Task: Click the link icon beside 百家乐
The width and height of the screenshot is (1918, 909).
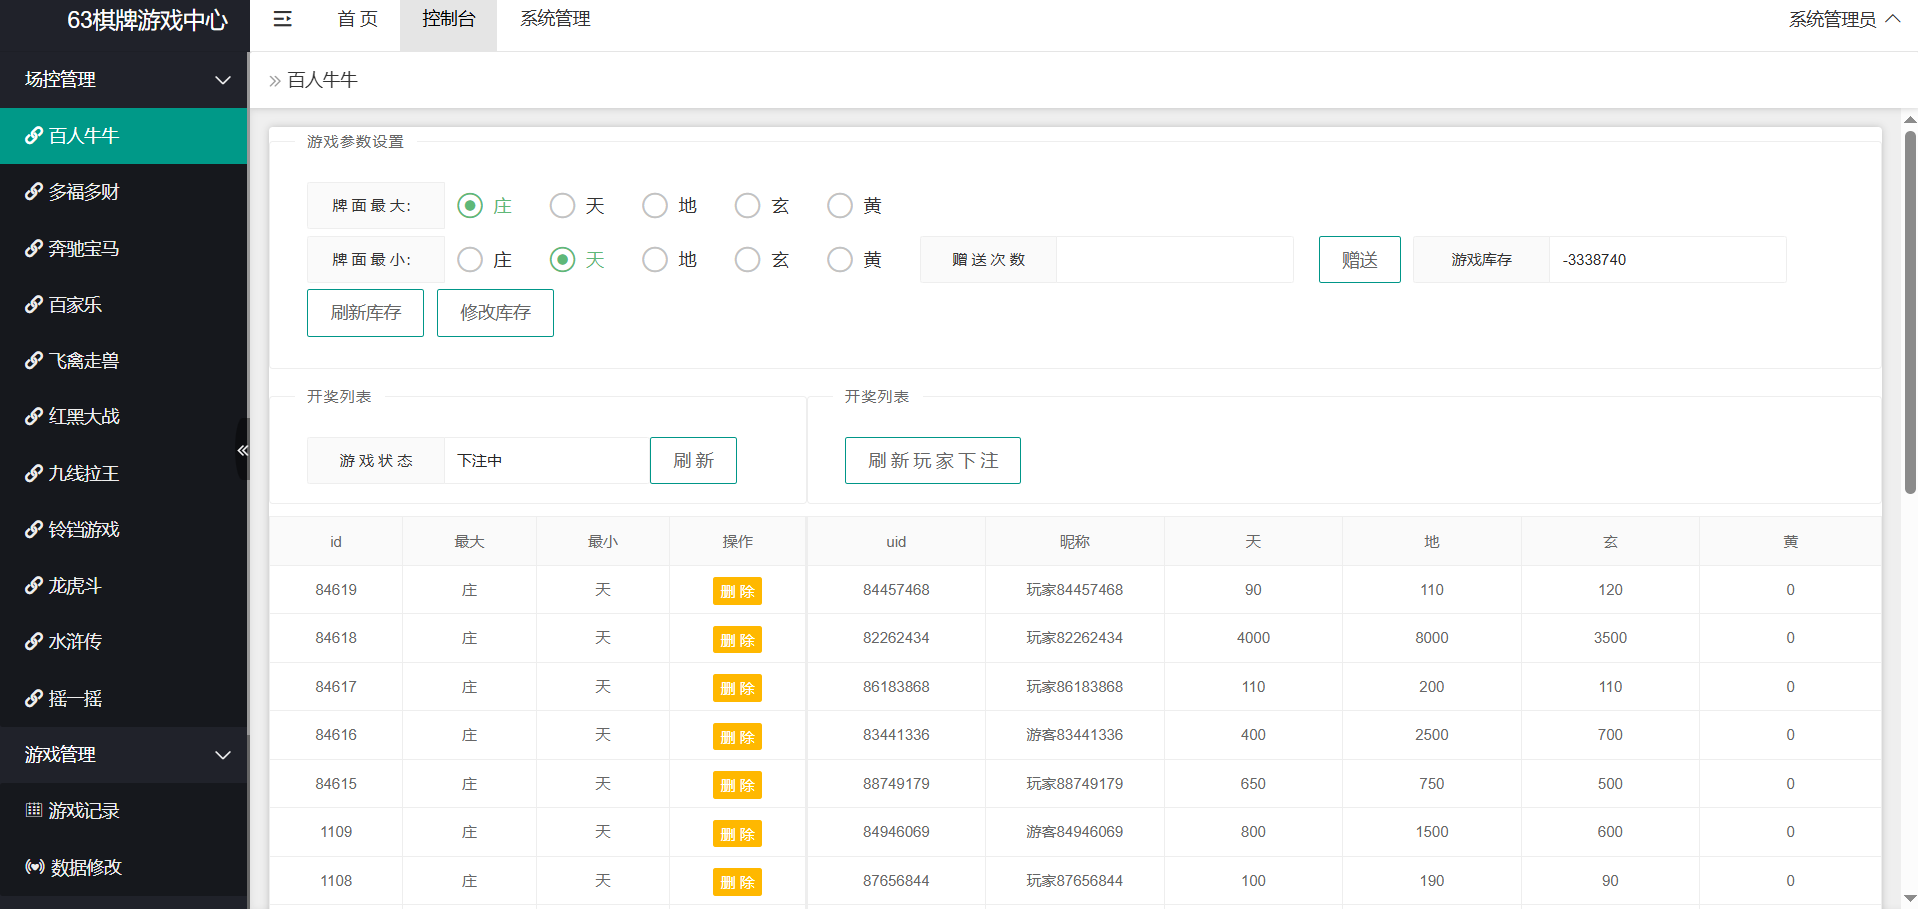Action: [x=34, y=305]
